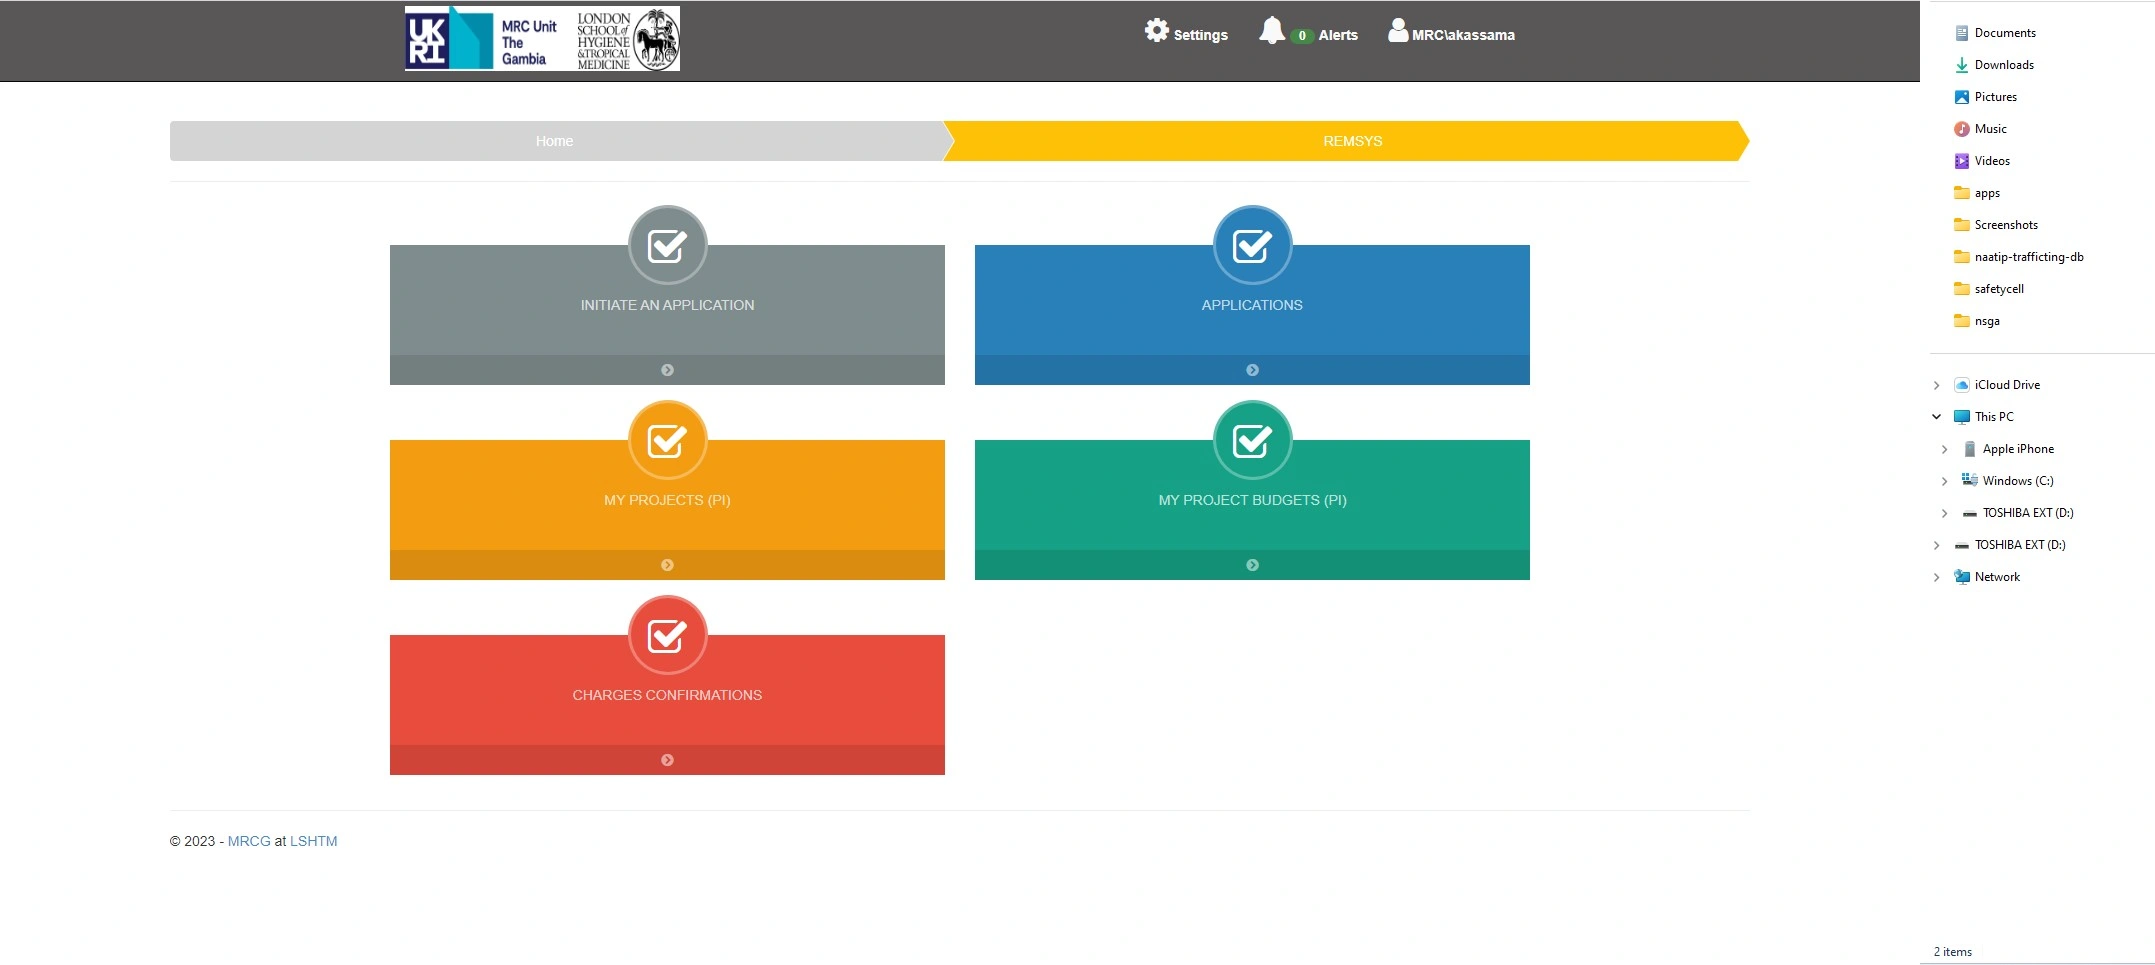
Task: Select the REMSYS breadcrumb tab
Action: coord(1352,141)
